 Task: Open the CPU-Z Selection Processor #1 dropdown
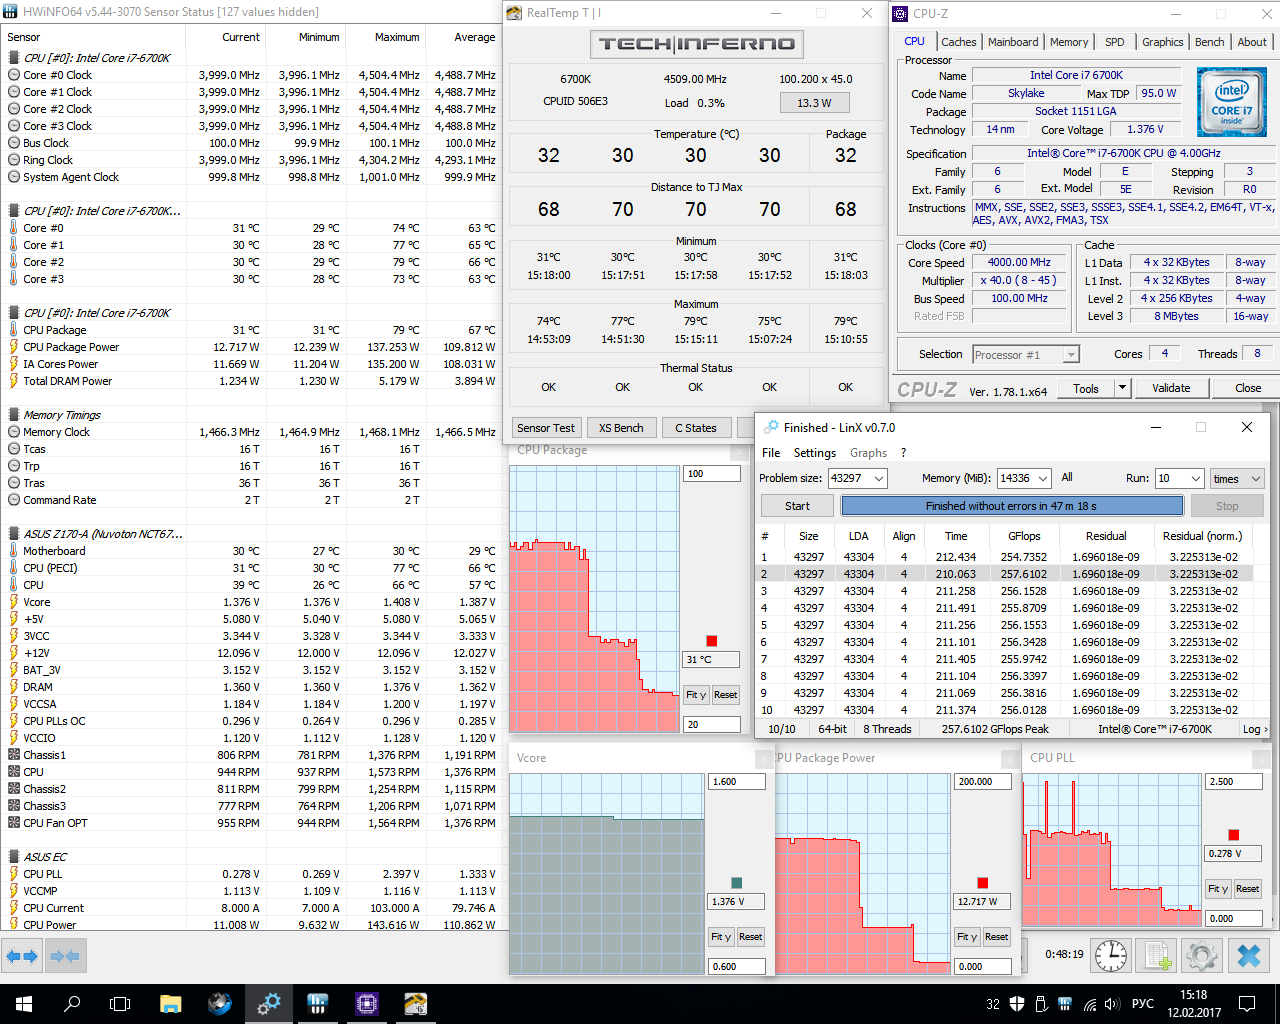(x=1026, y=354)
